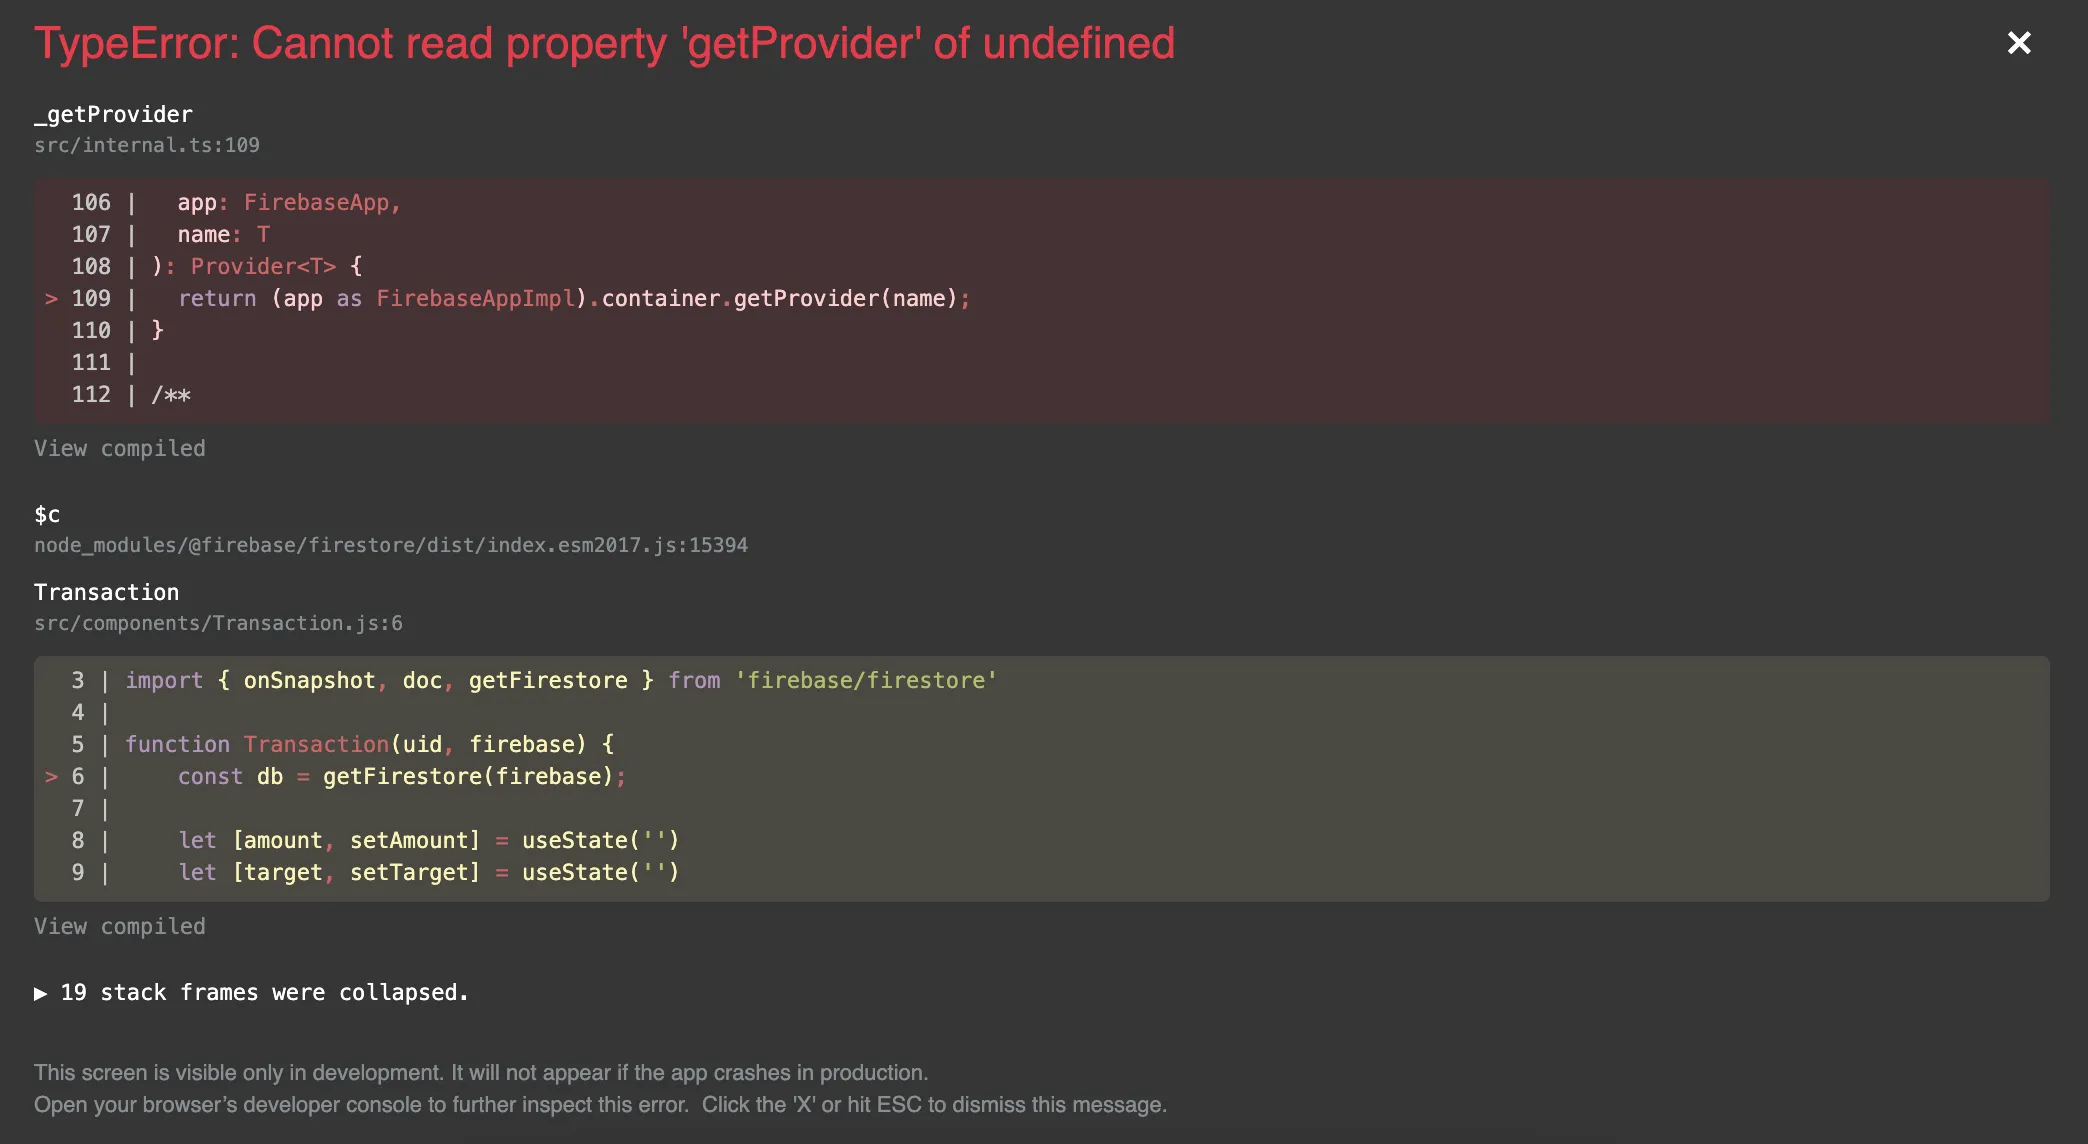2088x1144 pixels.
Task: Click the TypeError heading text
Action: point(604,43)
